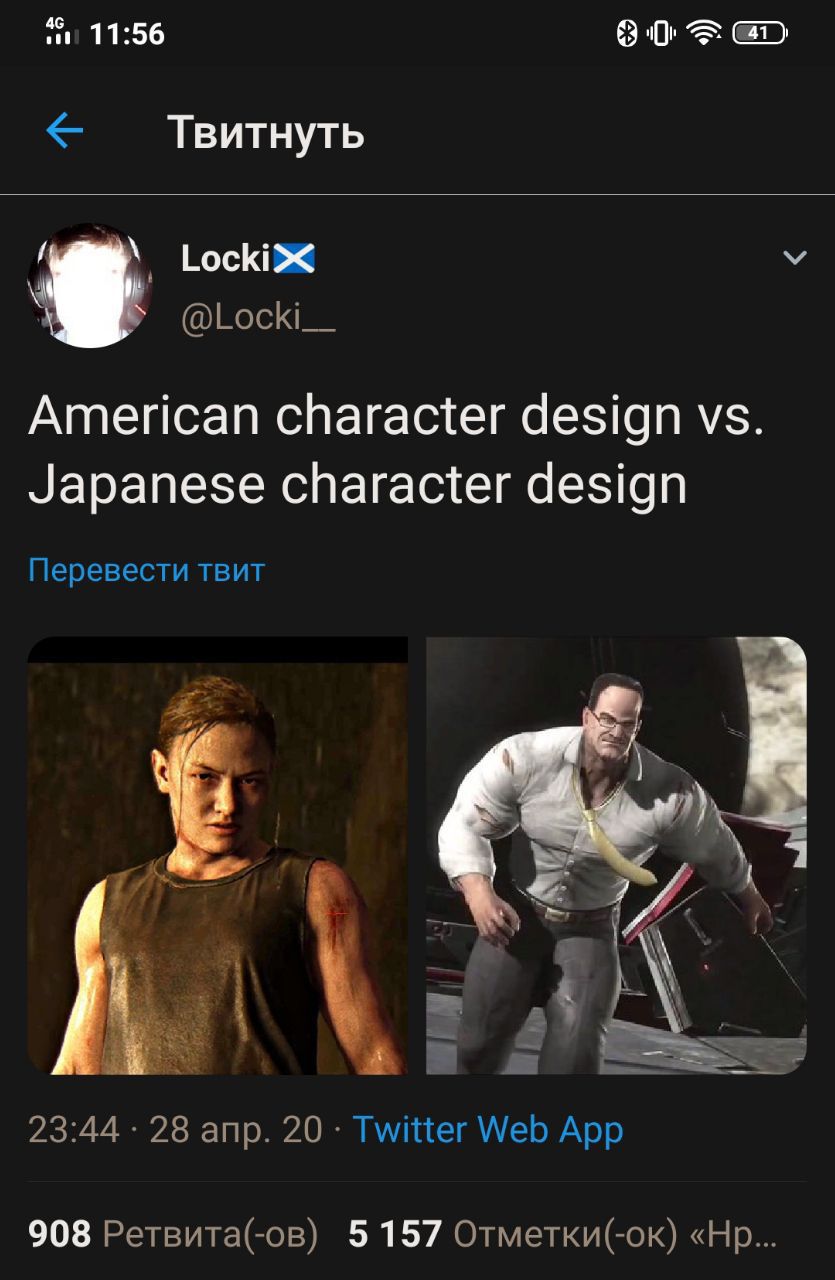Tap the Locki display name
Viewport: 835px width, 1280px height.
point(226,259)
